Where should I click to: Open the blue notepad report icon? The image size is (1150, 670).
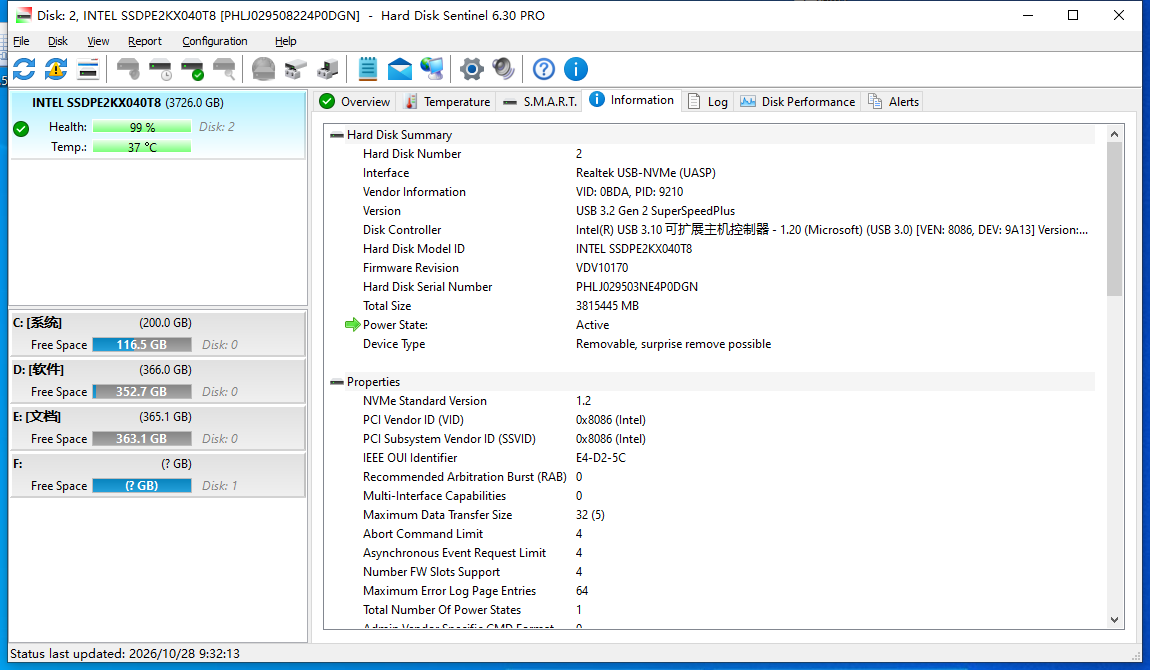367,70
